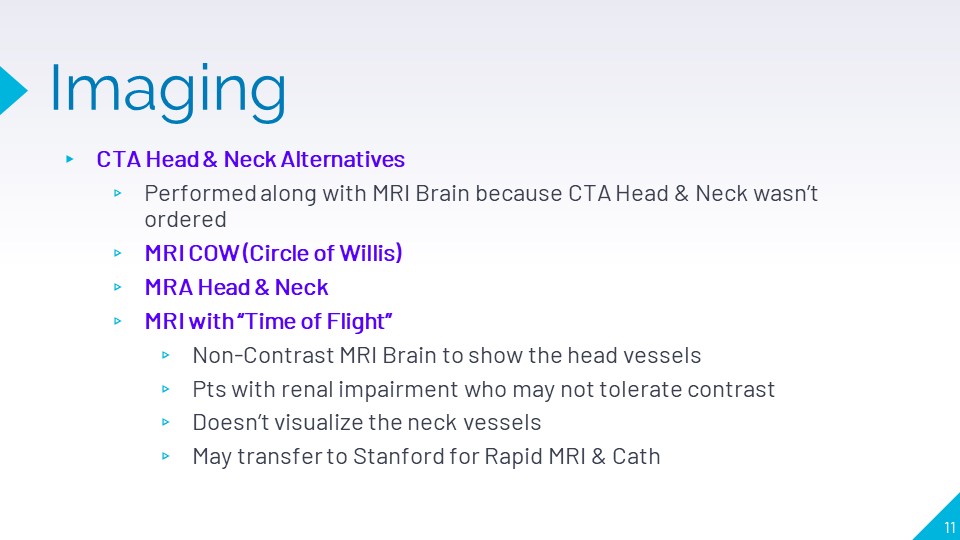Click the Imaging slide title
Image resolution: width=960 pixels, height=540 pixels.
[x=167, y=88]
